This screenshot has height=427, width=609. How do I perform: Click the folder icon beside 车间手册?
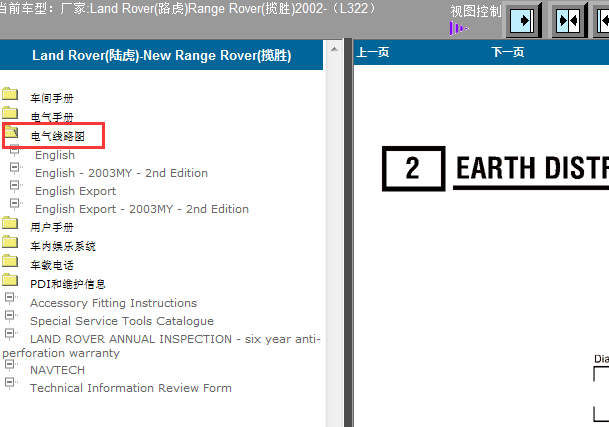(10, 96)
